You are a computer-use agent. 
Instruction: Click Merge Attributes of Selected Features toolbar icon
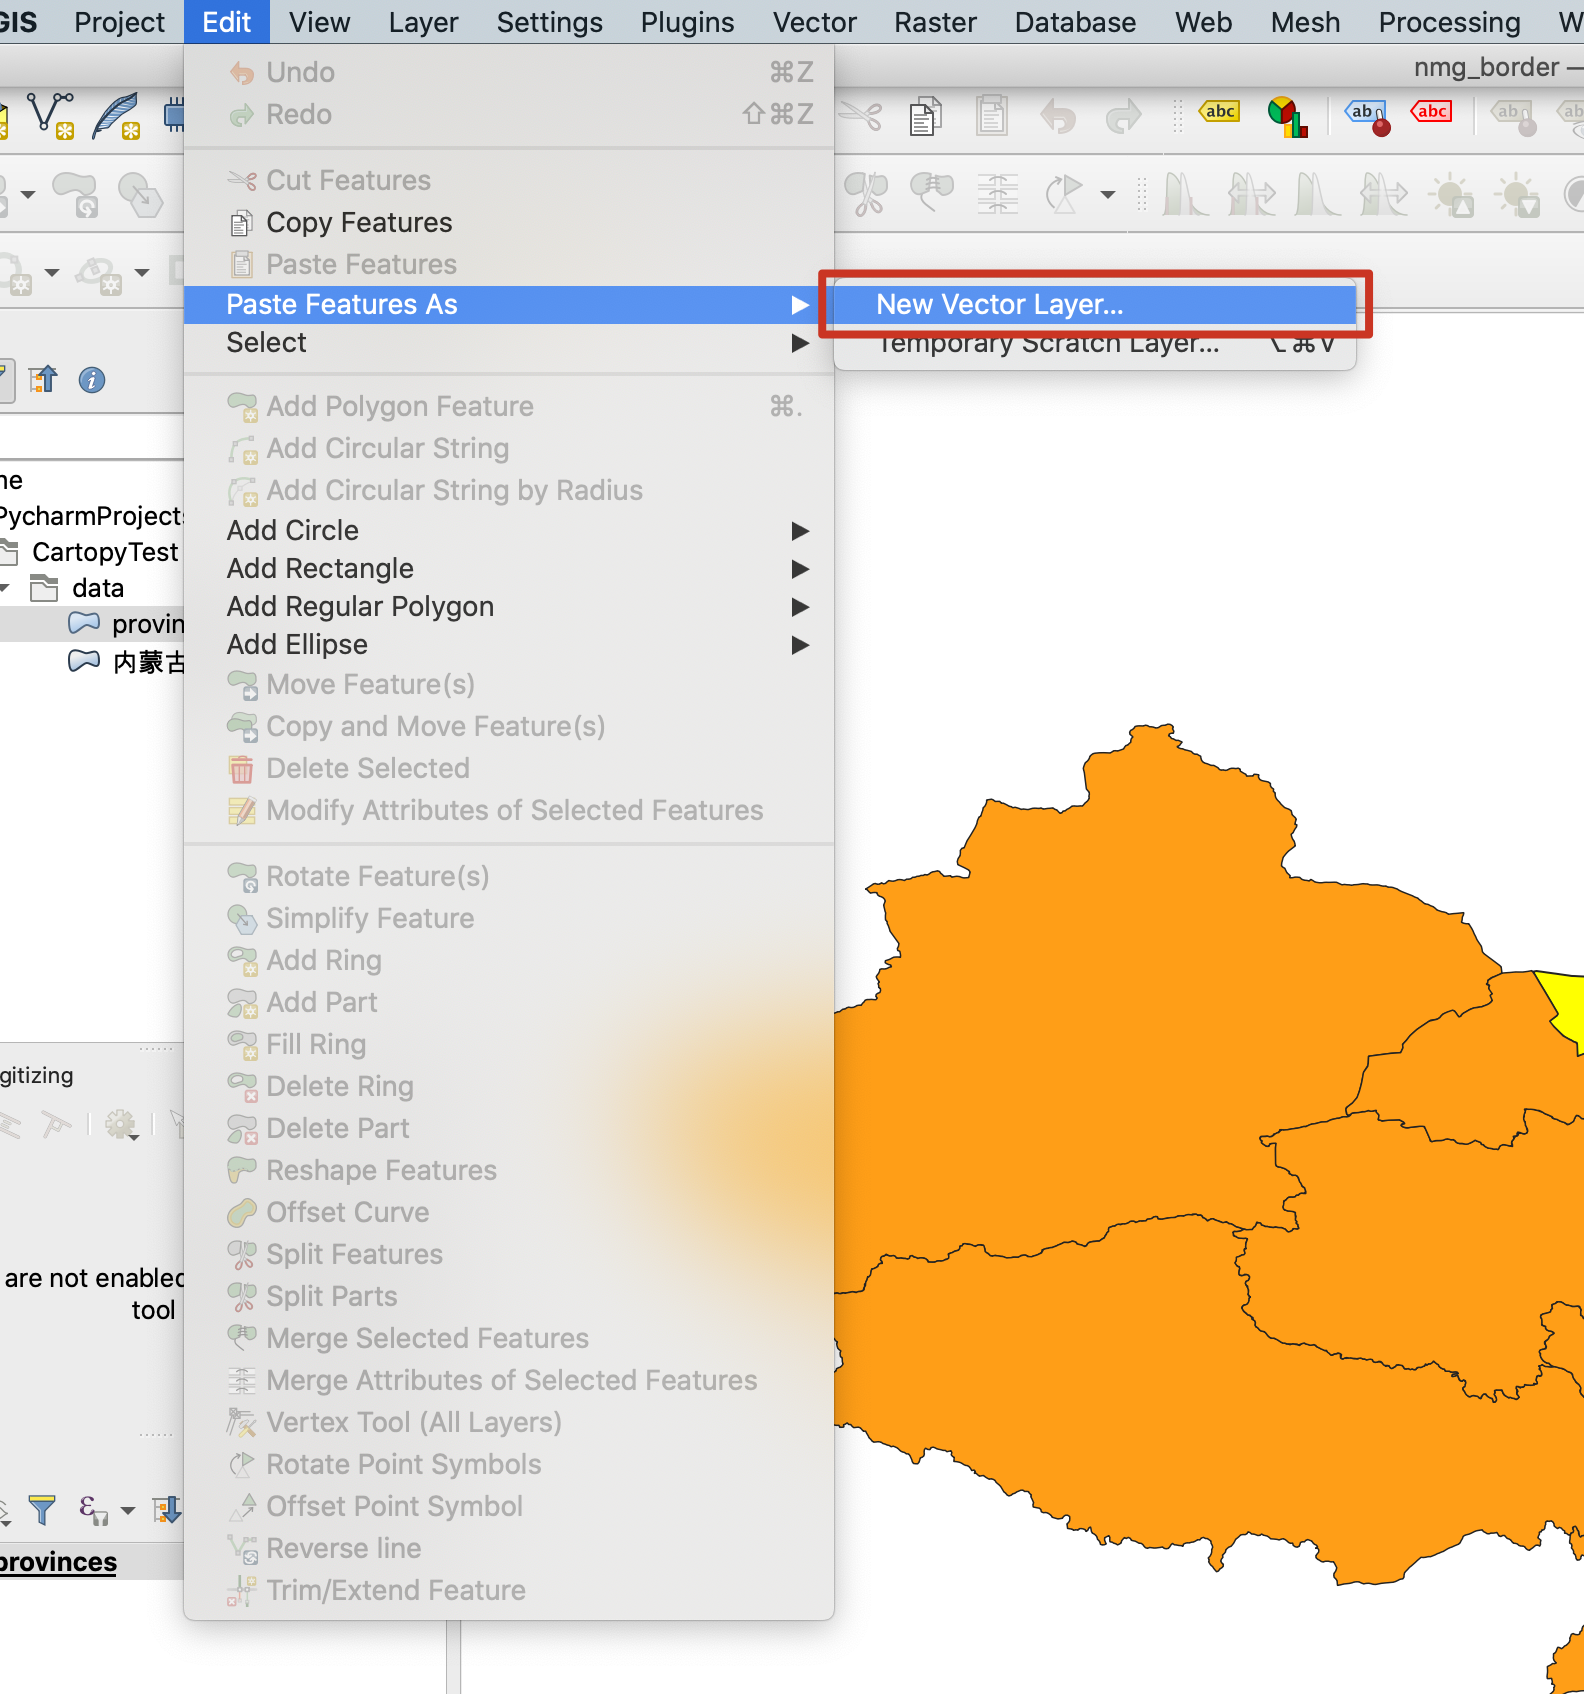pyautogui.click(x=998, y=194)
